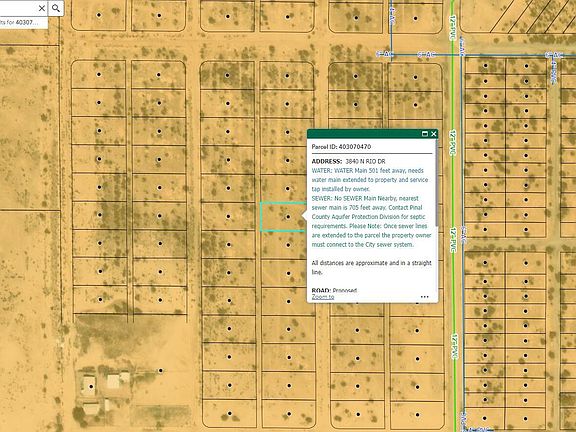Click the magnifier search button
This screenshot has width=576, height=432.
[x=56, y=8]
